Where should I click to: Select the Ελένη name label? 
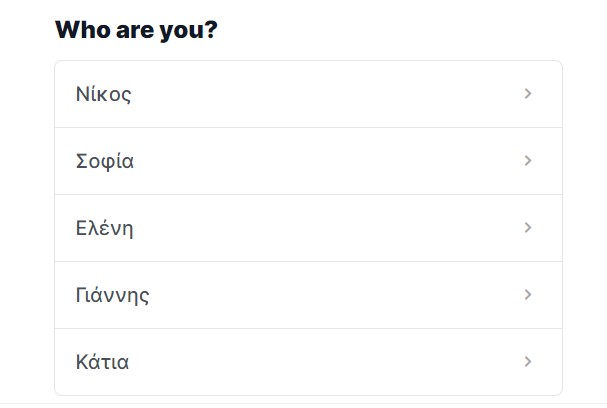coord(105,228)
